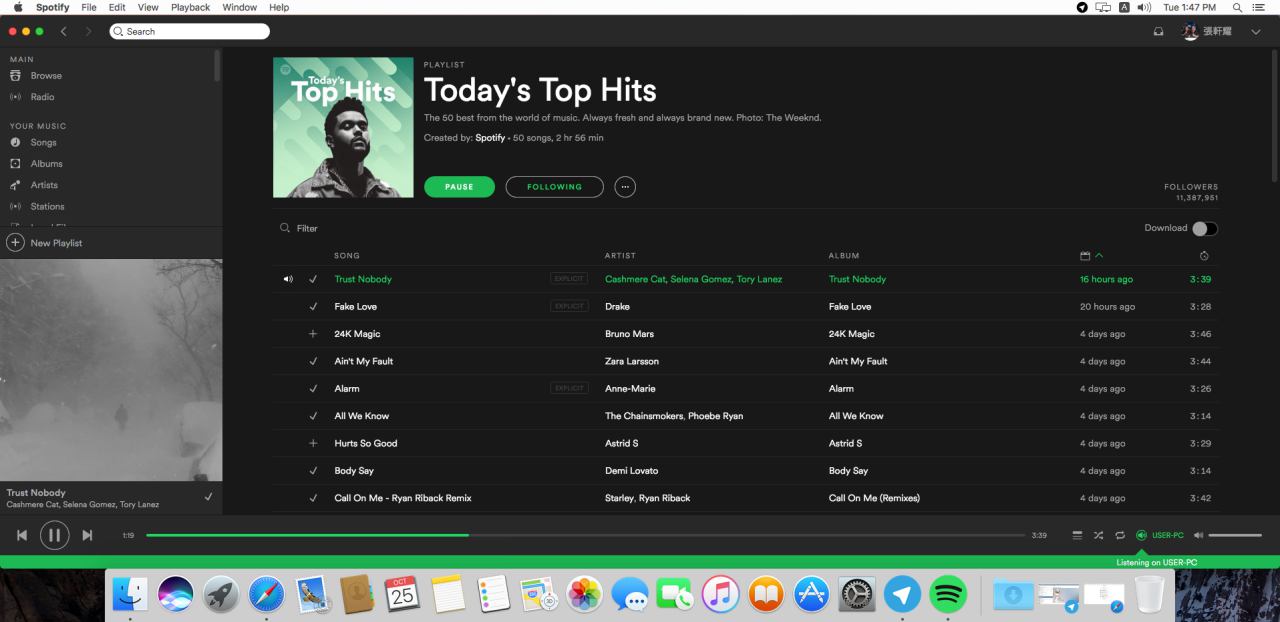Mute the volume speaker icon
This screenshot has height=622, width=1280.
pos(1199,535)
